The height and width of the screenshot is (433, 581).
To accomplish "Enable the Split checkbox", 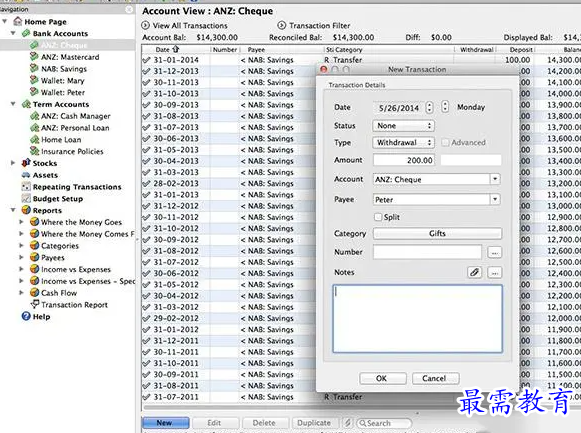I will (378, 217).
